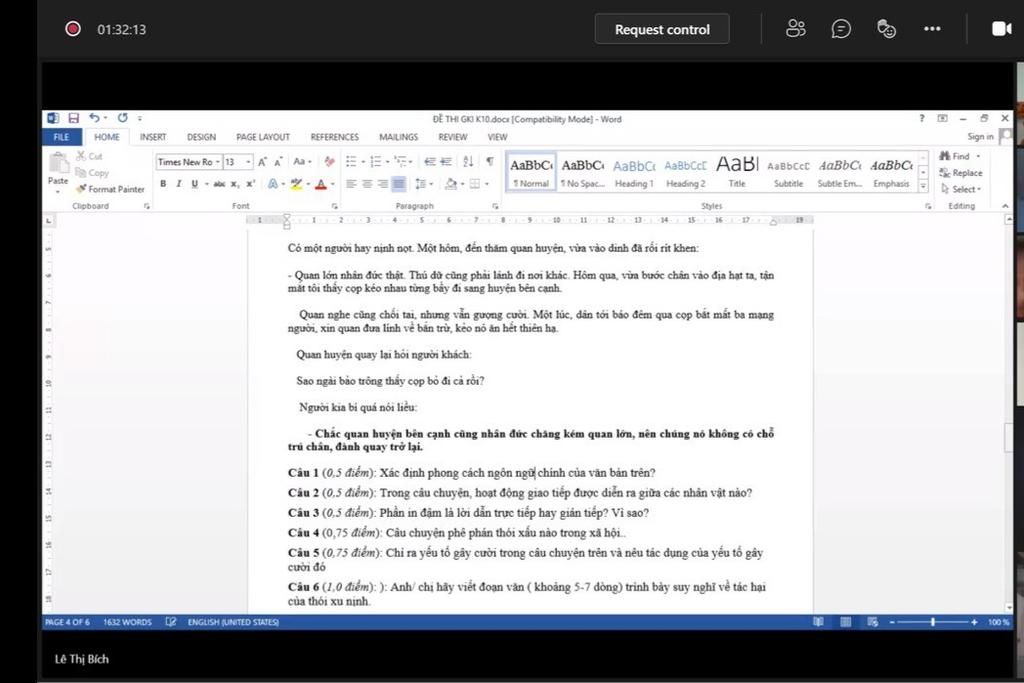Click PAGE 4 OF 6 in status bar

67,622
